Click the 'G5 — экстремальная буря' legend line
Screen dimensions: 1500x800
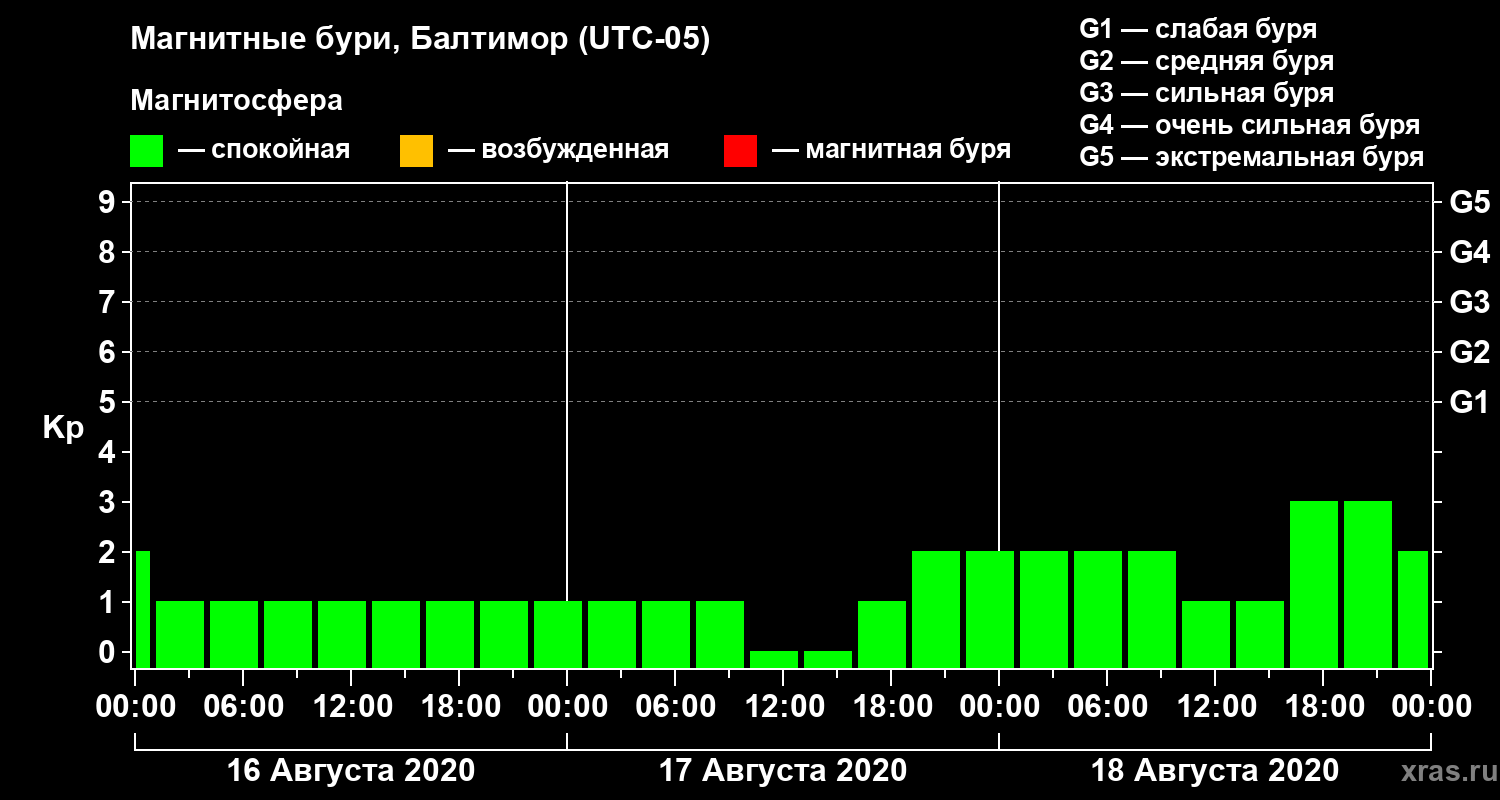pos(1251,158)
